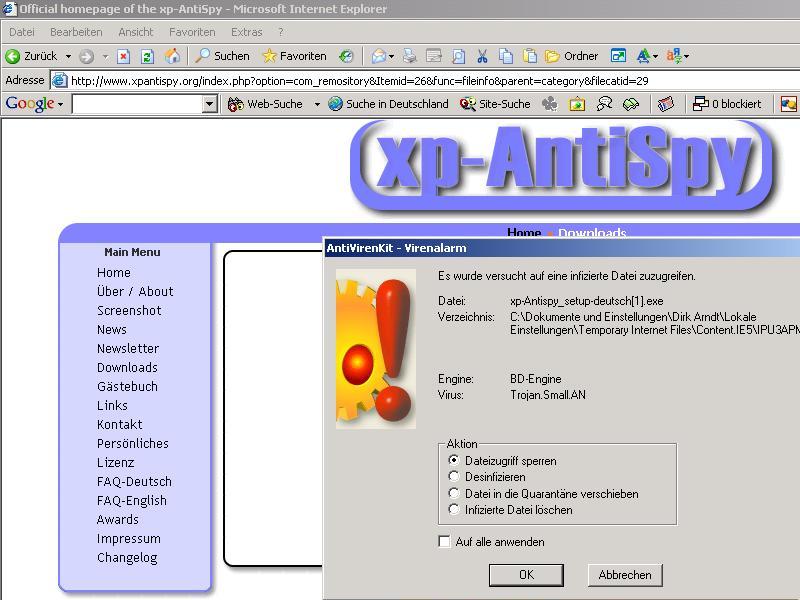Viewport: 800px width, 600px height.
Task: Refresh the page with the reload icon
Action: (x=147, y=56)
